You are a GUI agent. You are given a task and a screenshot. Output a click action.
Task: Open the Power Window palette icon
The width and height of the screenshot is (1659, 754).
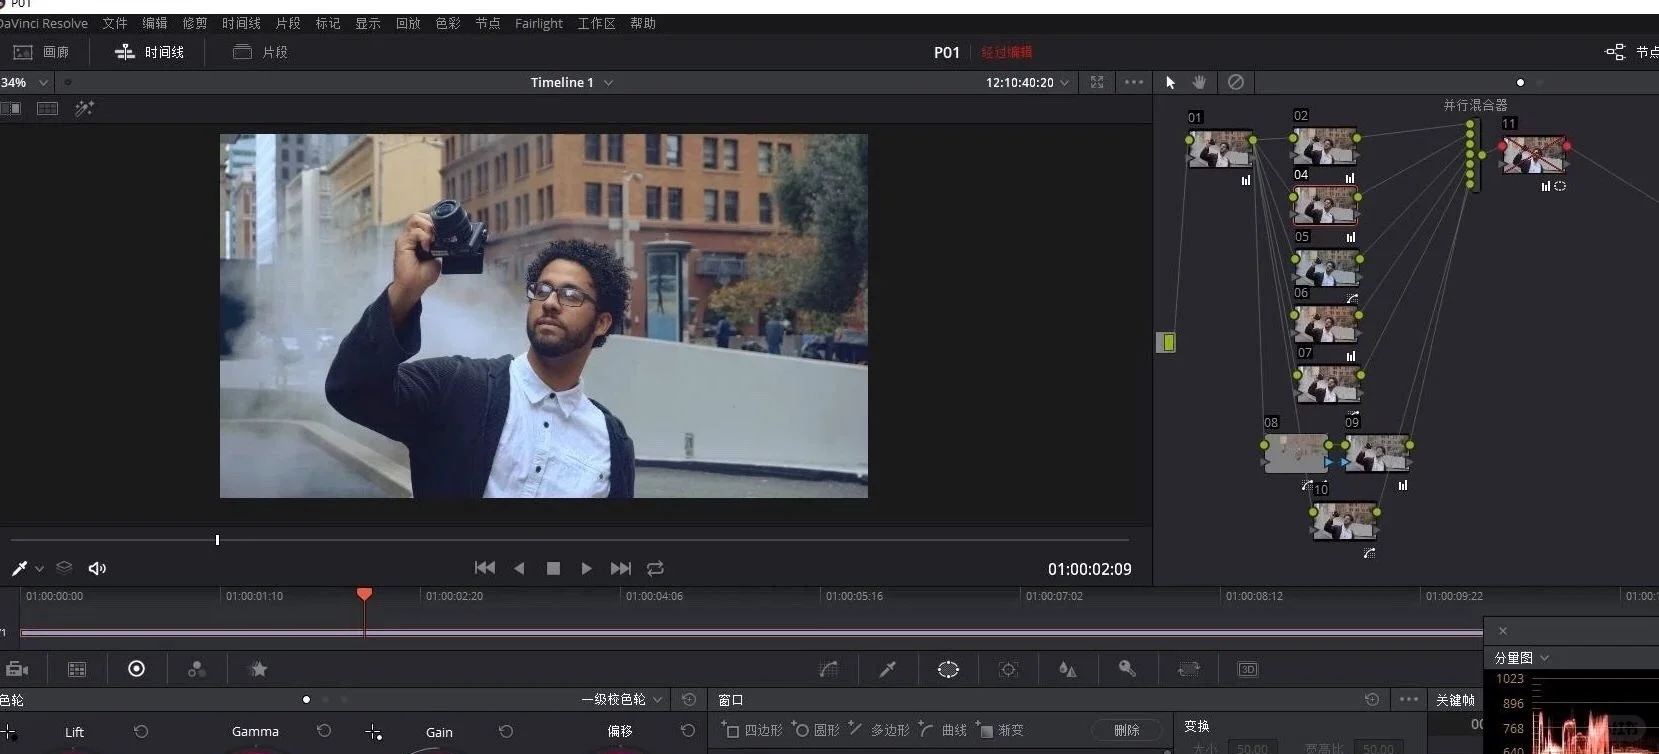tap(948, 669)
